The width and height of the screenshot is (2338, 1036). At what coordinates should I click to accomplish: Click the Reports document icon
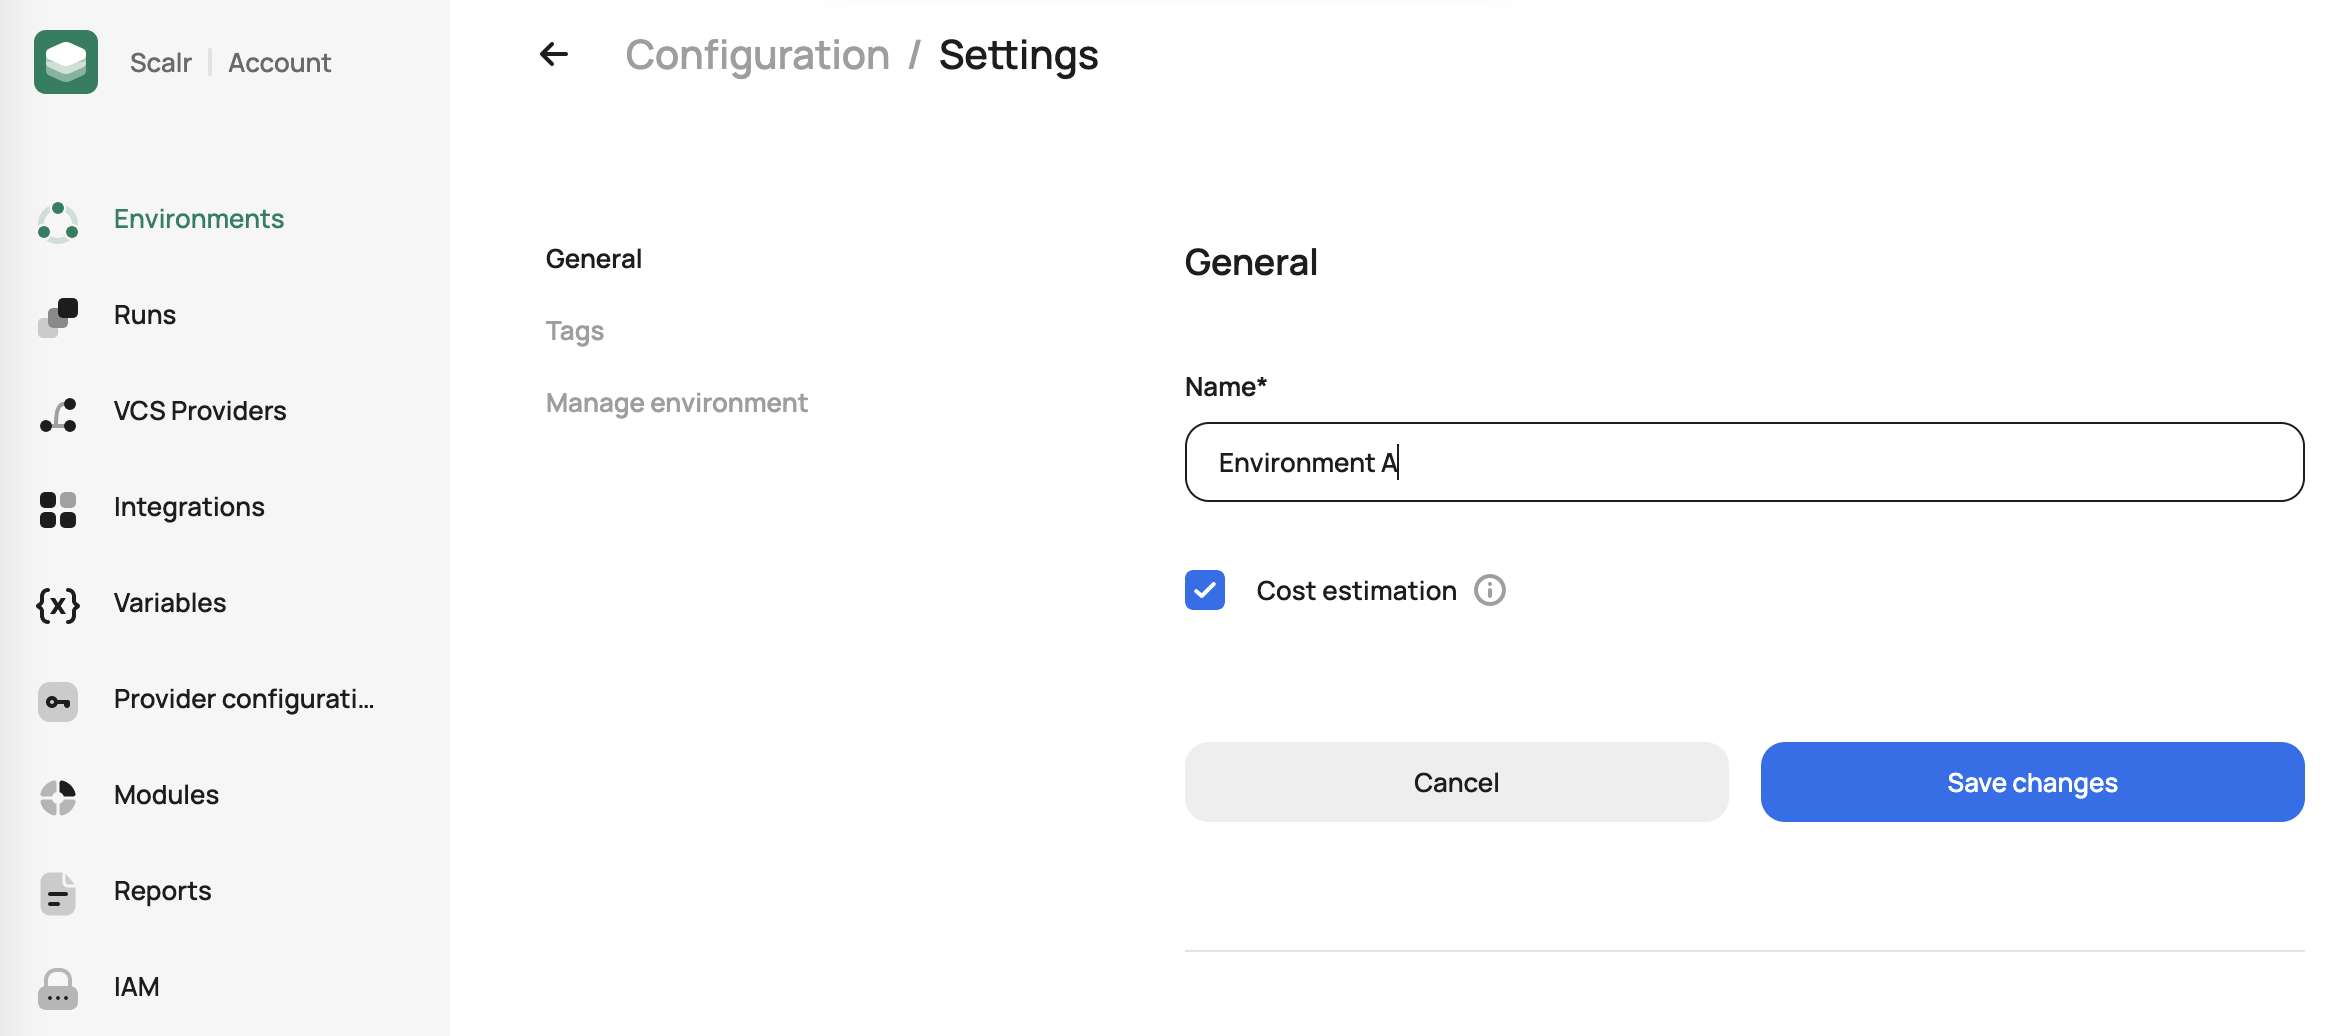[58, 893]
